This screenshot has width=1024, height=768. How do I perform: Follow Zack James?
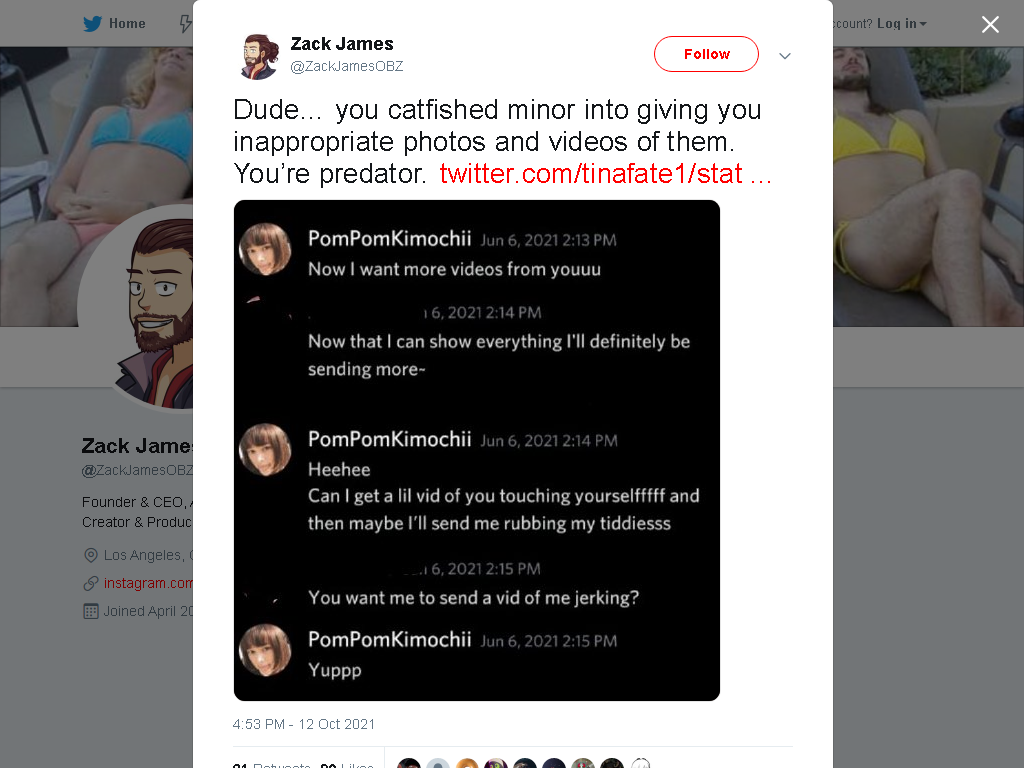pyautogui.click(x=706, y=54)
